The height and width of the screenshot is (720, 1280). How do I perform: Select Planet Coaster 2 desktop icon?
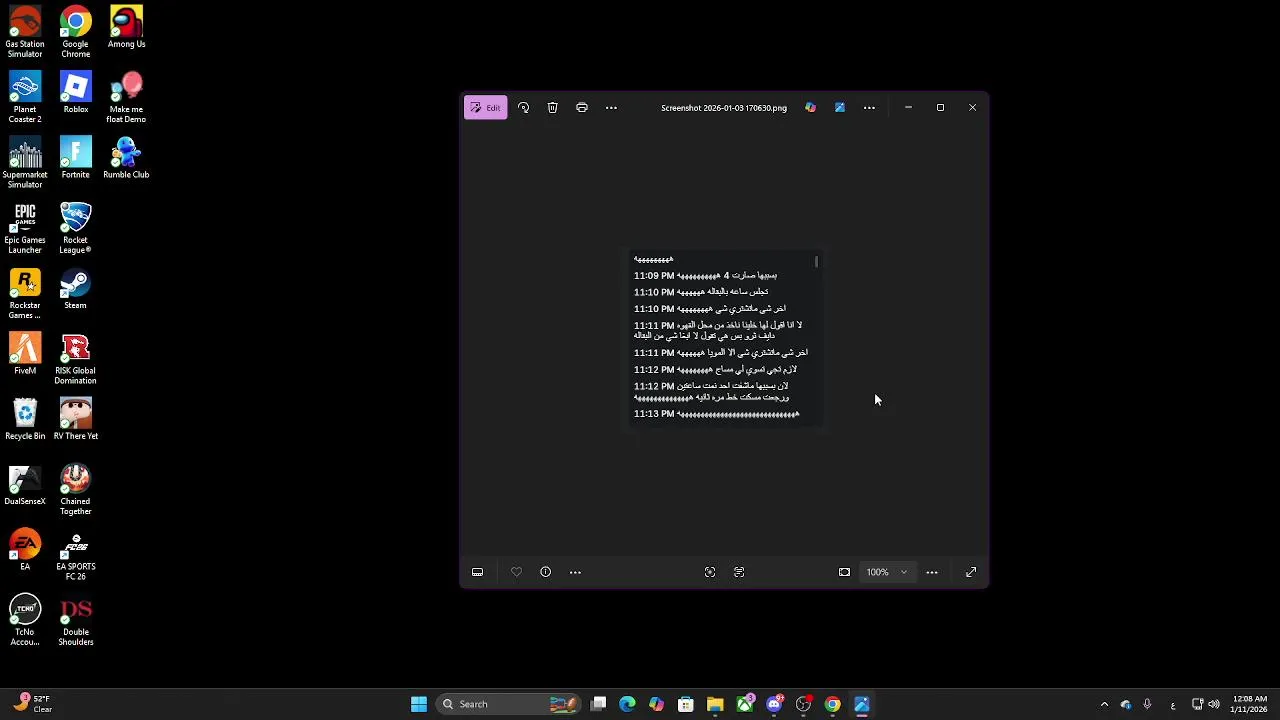pyautogui.click(x=25, y=98)
